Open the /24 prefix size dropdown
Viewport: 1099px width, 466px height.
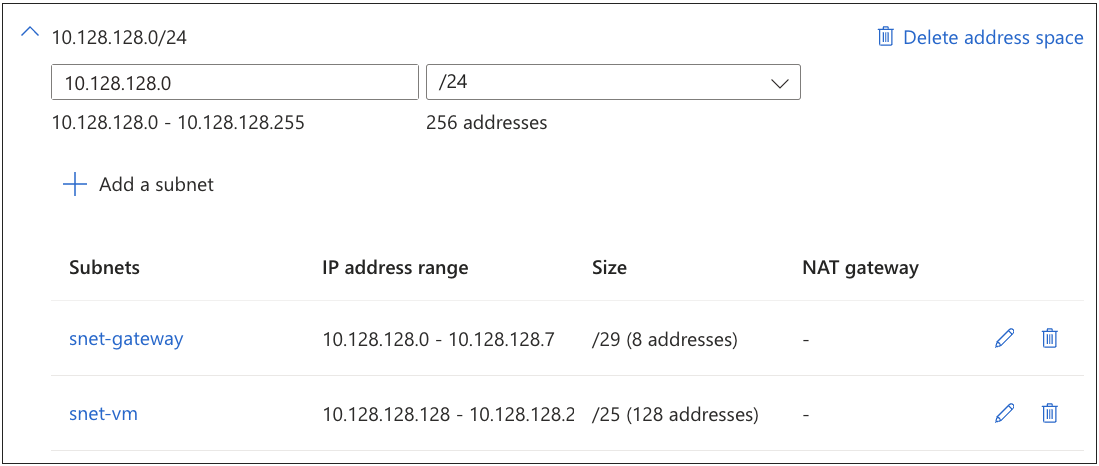pos(612,82)
